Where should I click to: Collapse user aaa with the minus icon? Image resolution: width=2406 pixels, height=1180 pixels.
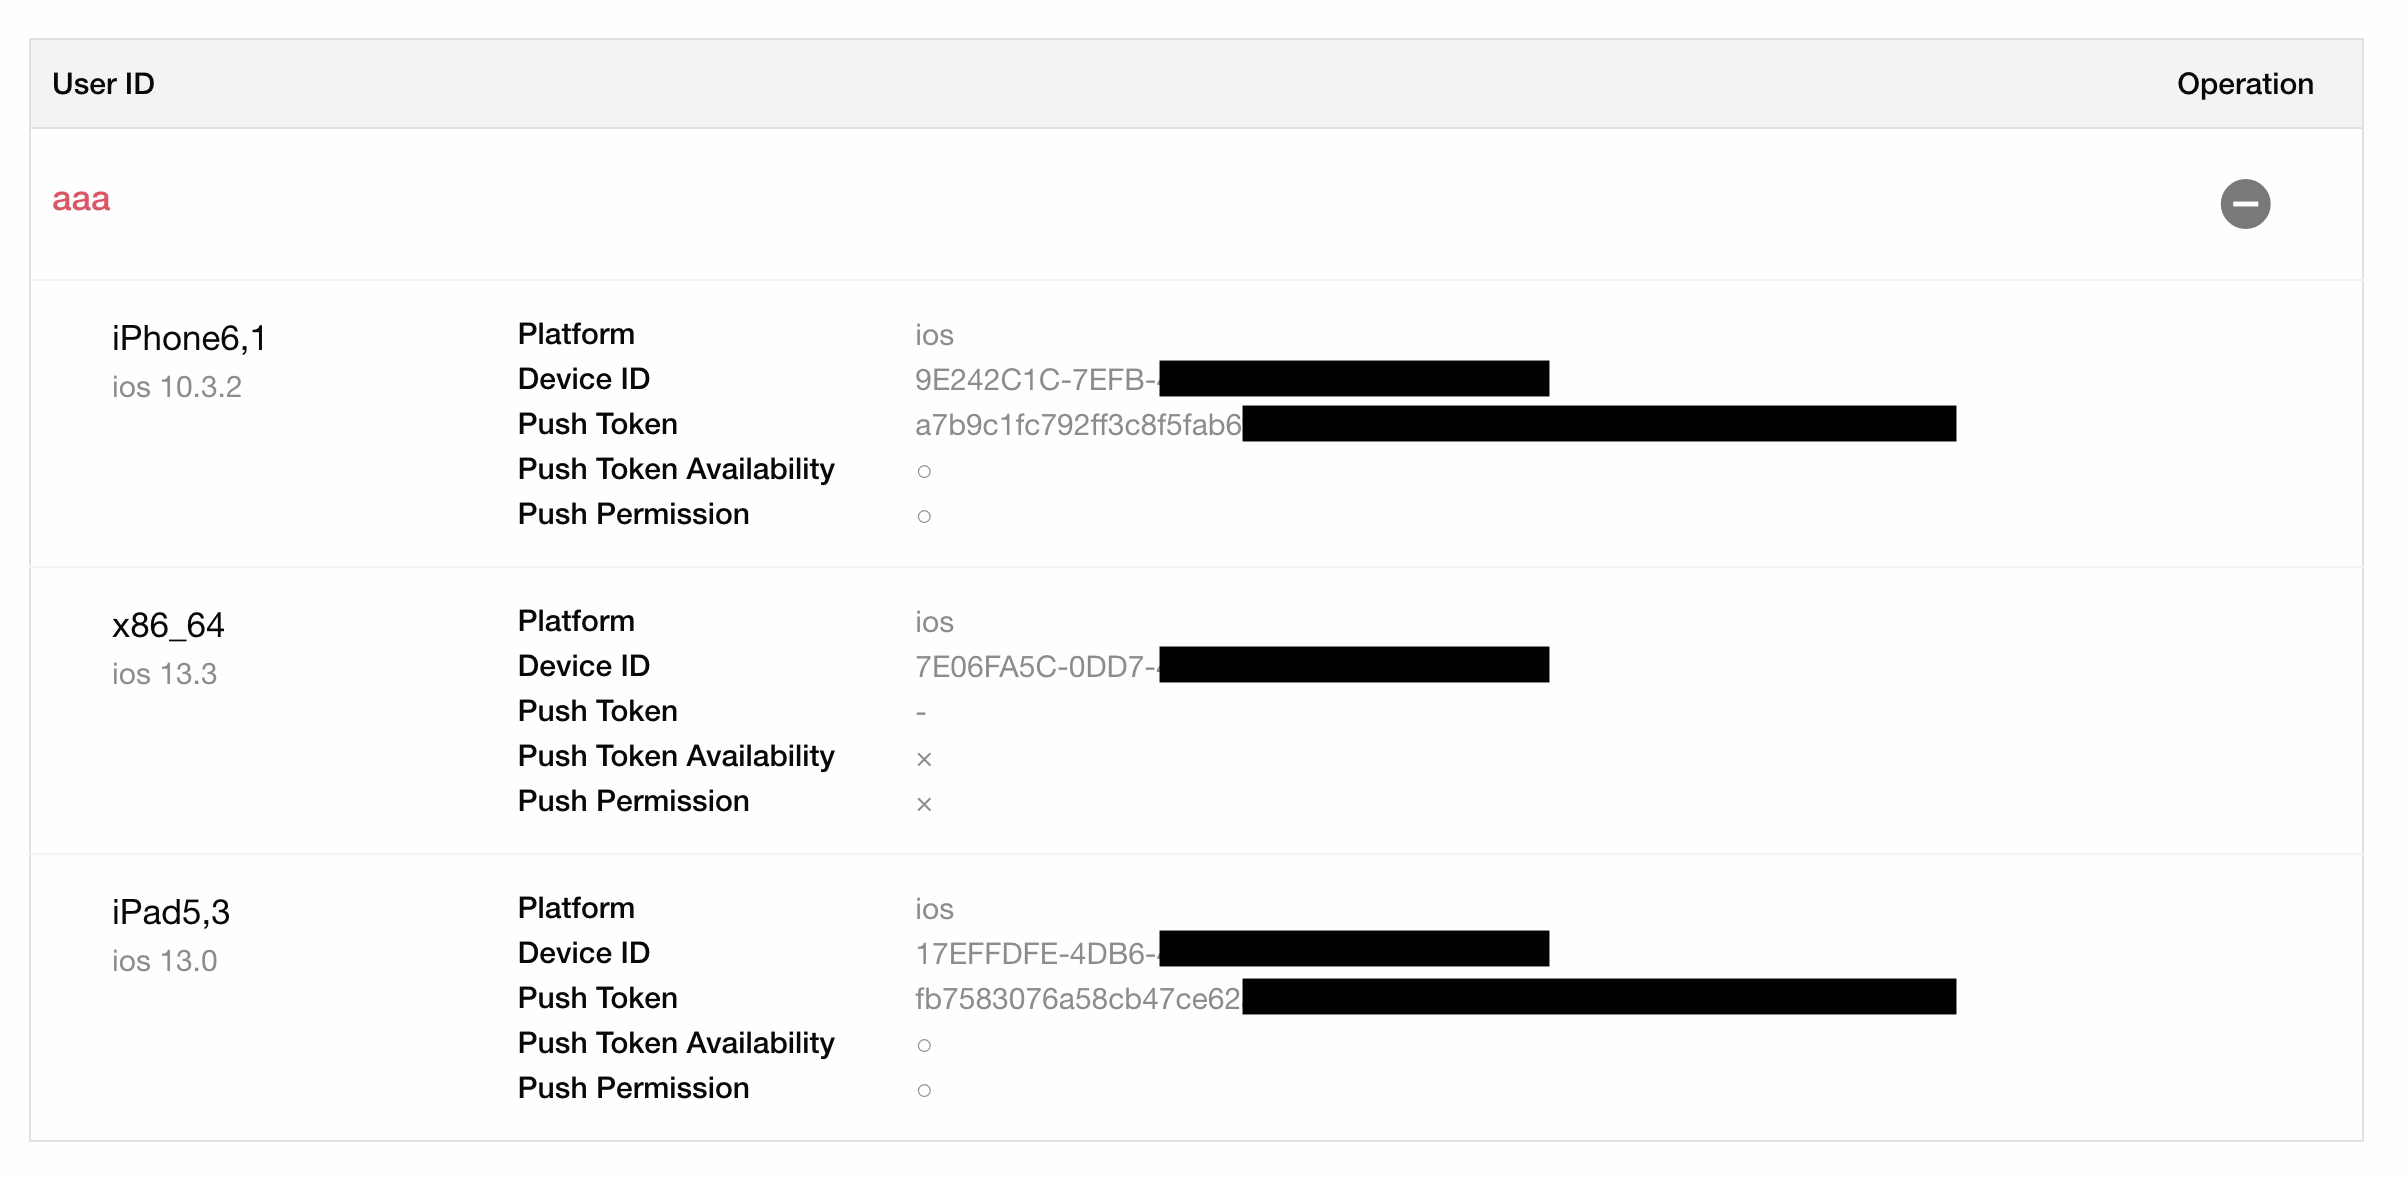tap(2245, 204)
